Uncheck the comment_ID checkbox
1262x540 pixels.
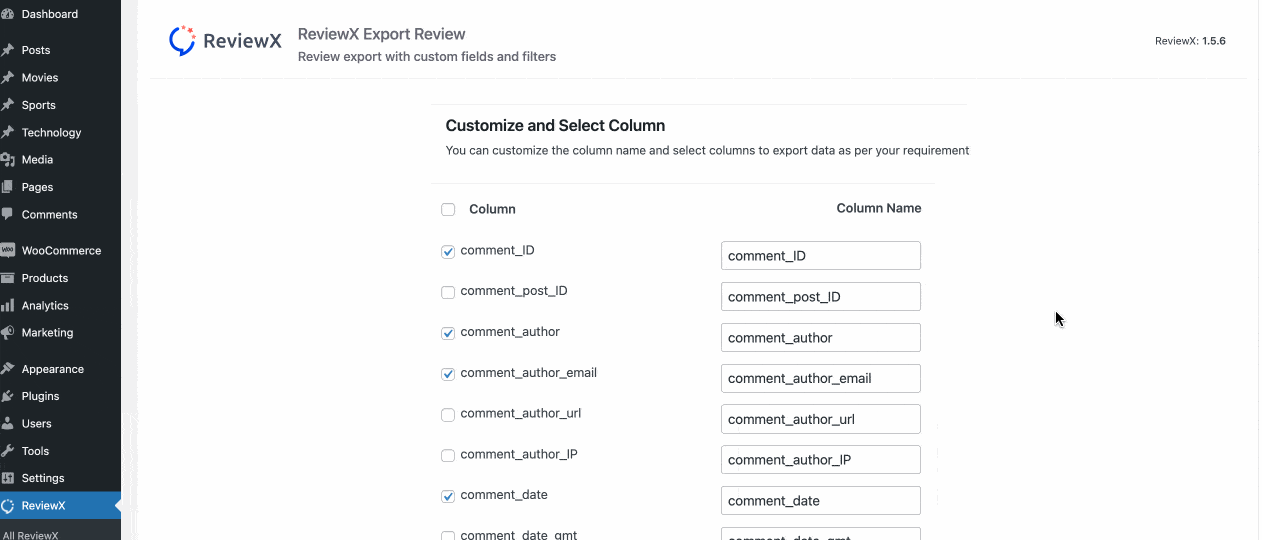click(x=448, y=252)
